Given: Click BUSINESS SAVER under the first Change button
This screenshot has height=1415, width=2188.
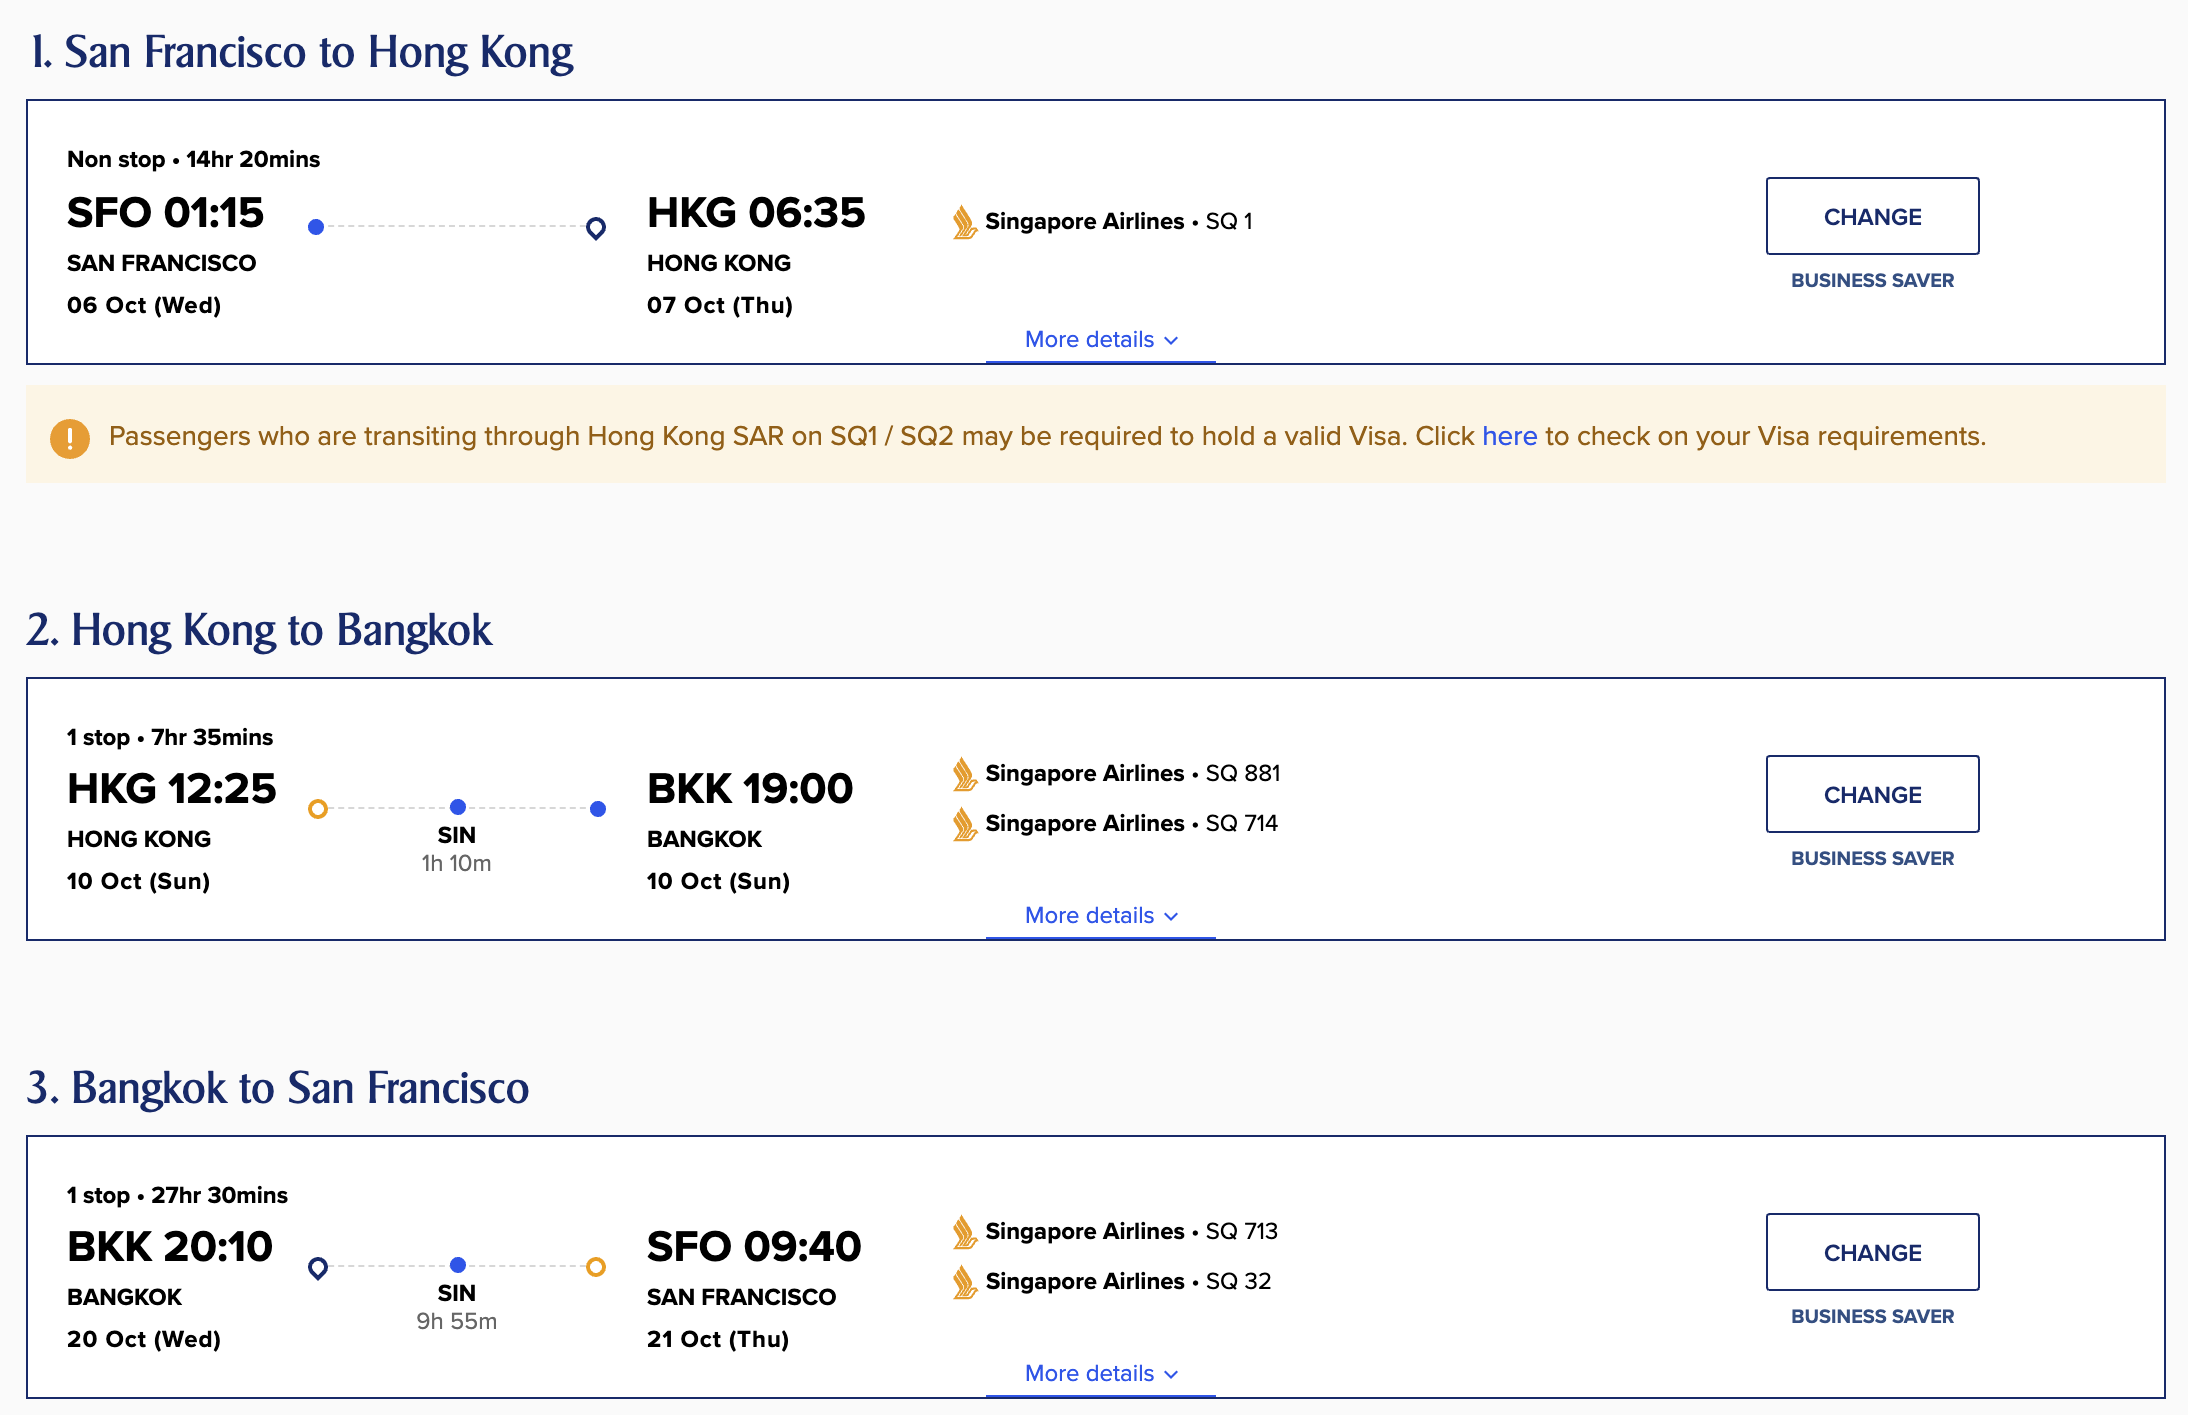Looking at the screenshot, I should pyautogui.click(x=1871, y=280).
